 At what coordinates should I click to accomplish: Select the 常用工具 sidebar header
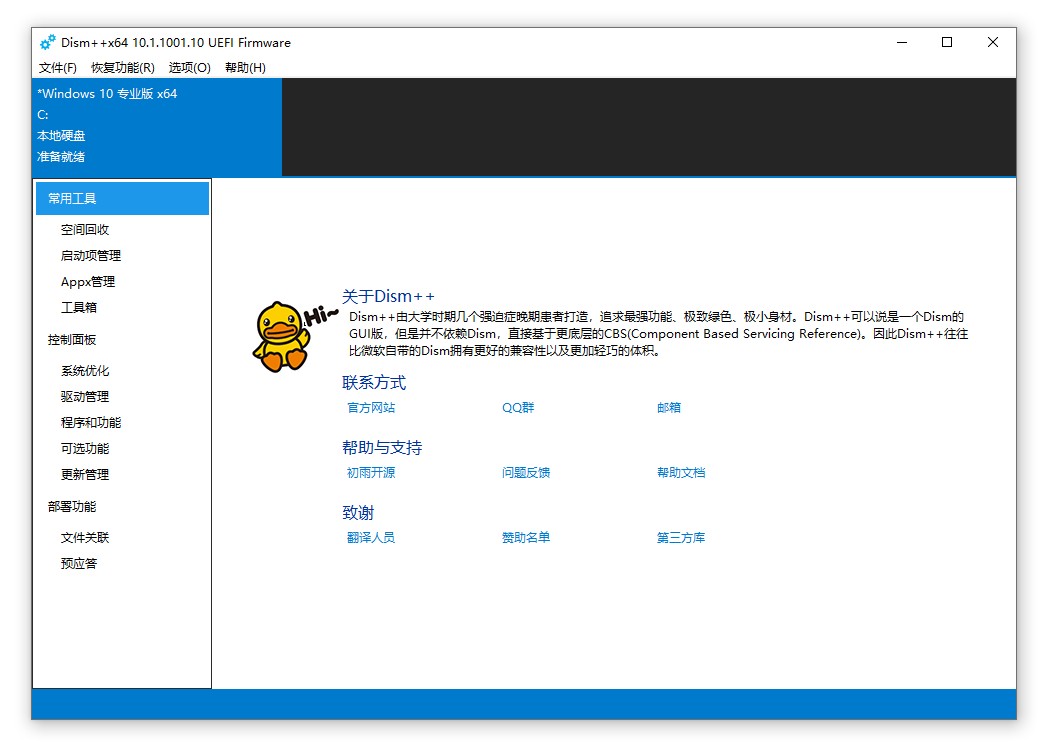tap(122, 199)
